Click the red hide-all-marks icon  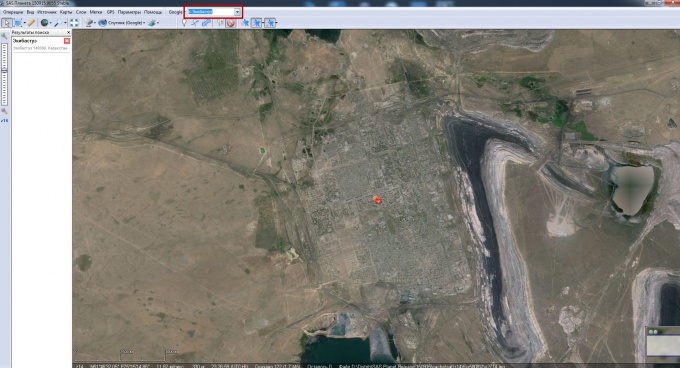coord(231,23)
